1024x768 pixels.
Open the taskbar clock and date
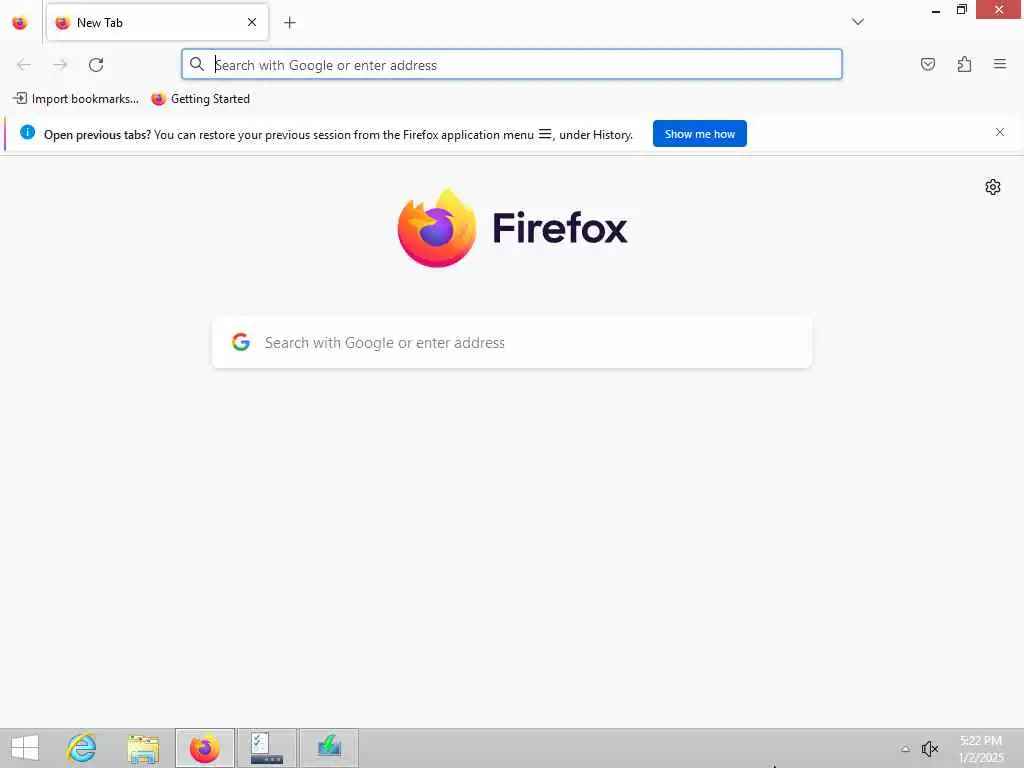pos(981,748)
